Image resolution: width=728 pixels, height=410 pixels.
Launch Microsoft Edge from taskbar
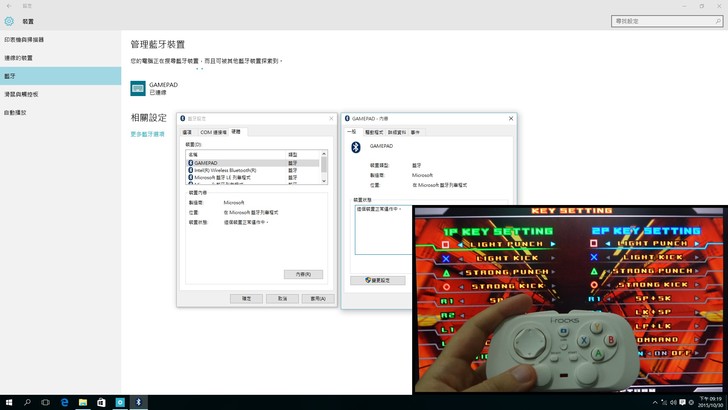[64, 402]
